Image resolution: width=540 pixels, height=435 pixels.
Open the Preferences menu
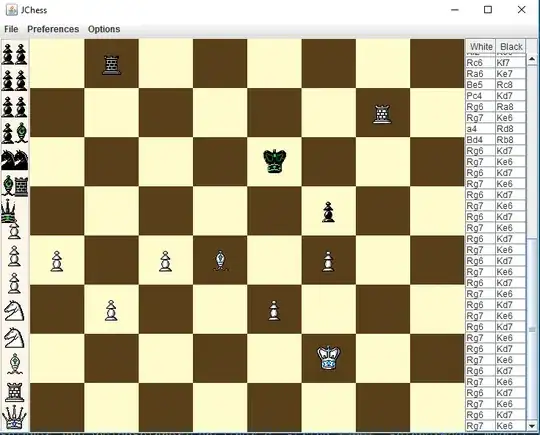pyautogui.click(x=53, y=29)
